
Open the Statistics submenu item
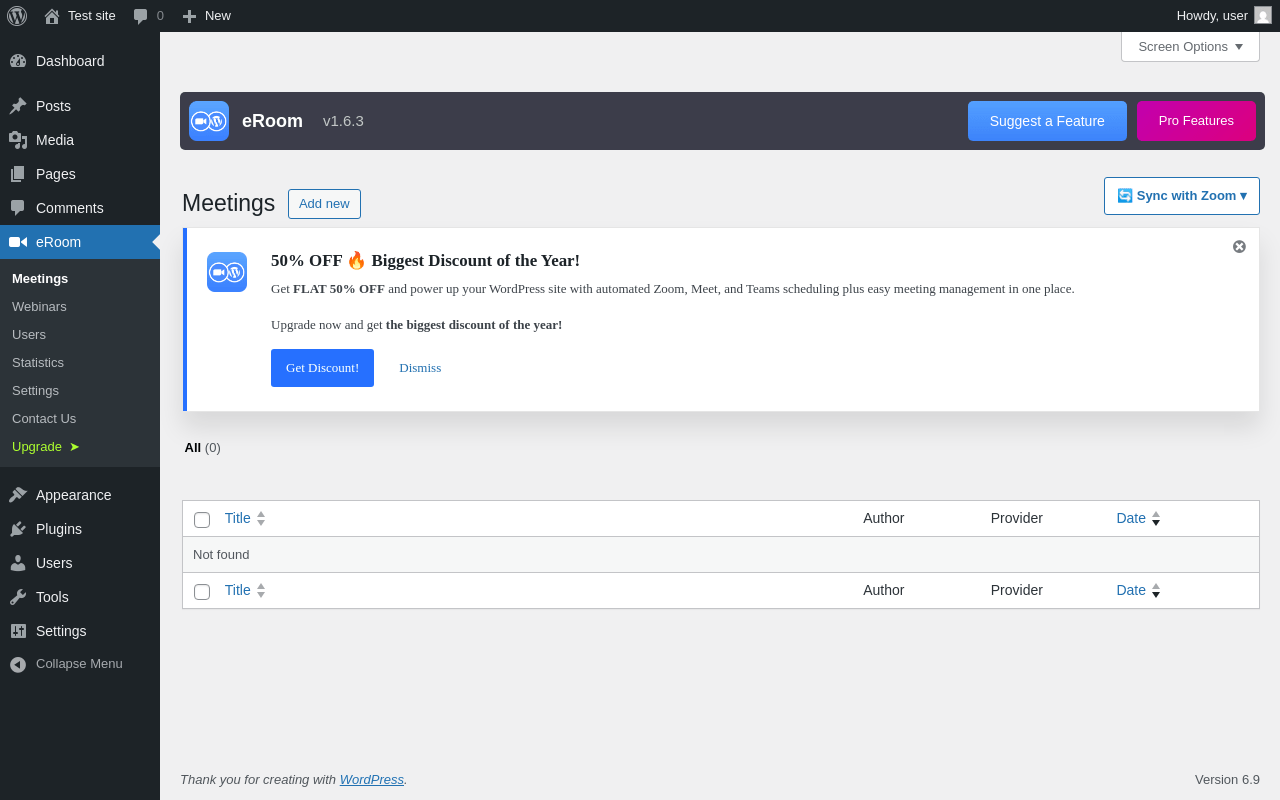pos(38,362)
